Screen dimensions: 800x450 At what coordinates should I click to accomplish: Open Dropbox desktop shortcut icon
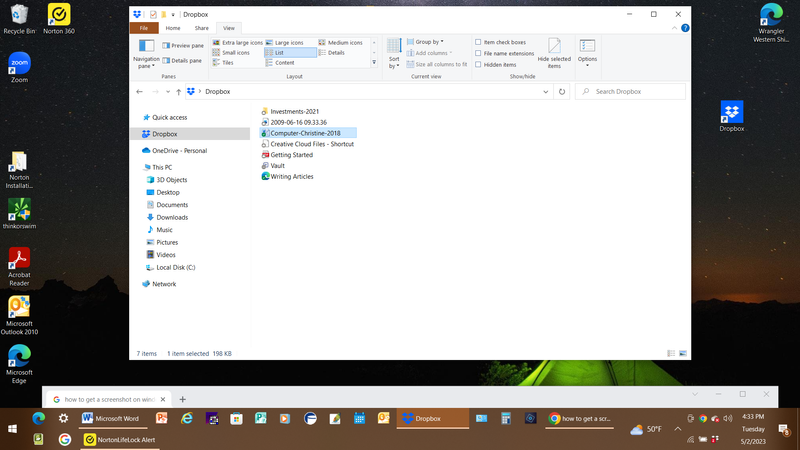(732, 116)
